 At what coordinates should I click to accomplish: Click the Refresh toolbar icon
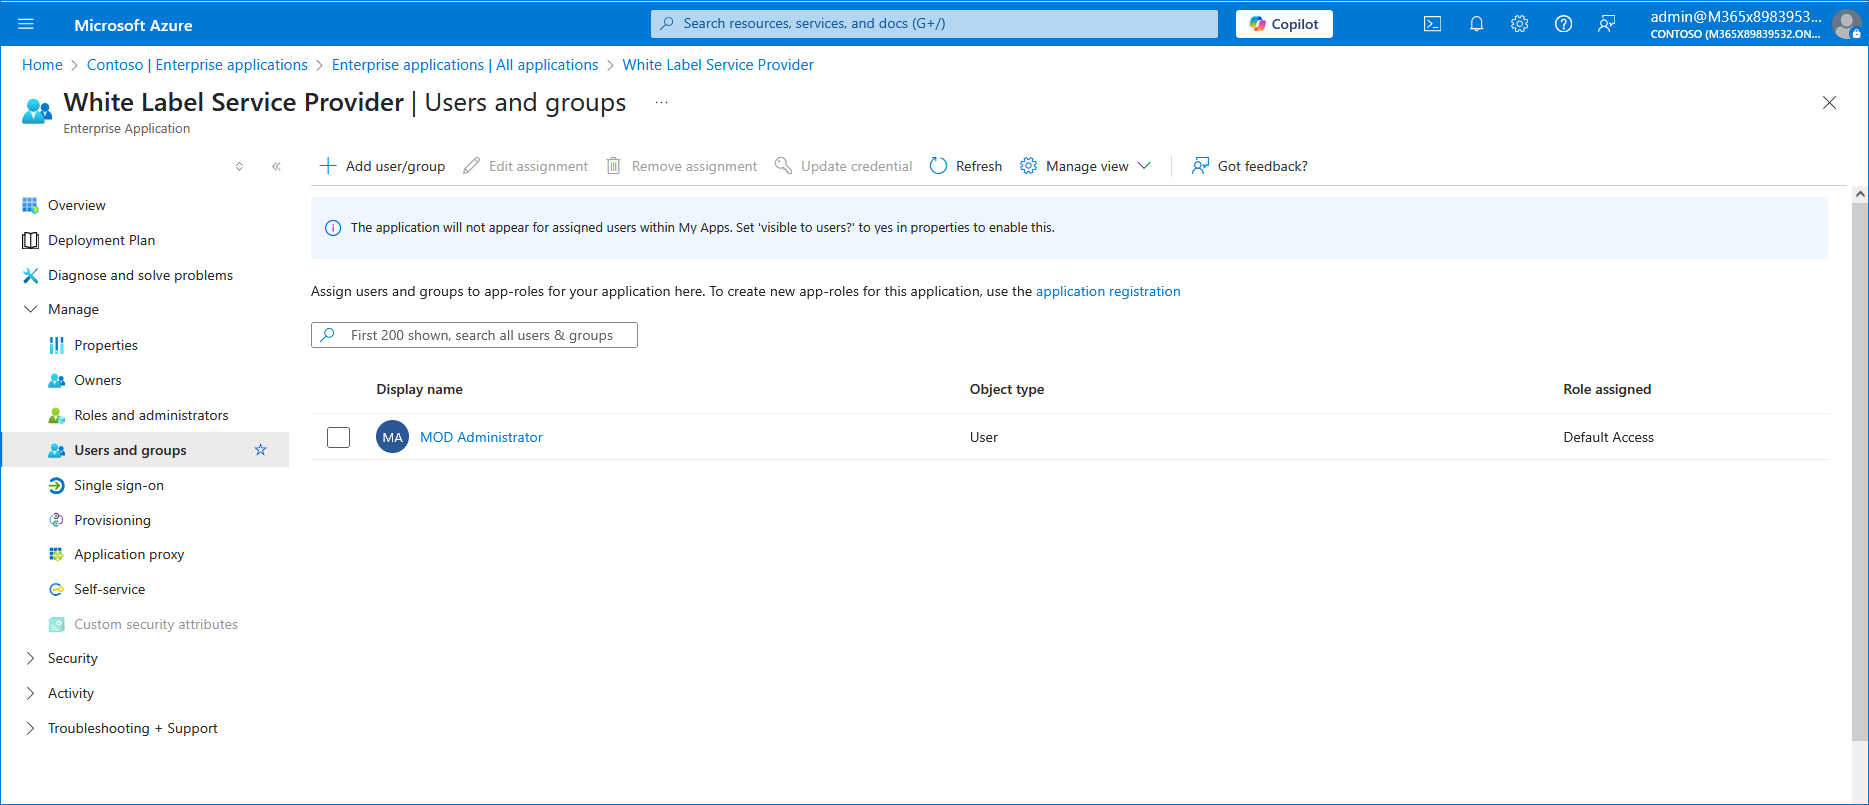[938, 166]
